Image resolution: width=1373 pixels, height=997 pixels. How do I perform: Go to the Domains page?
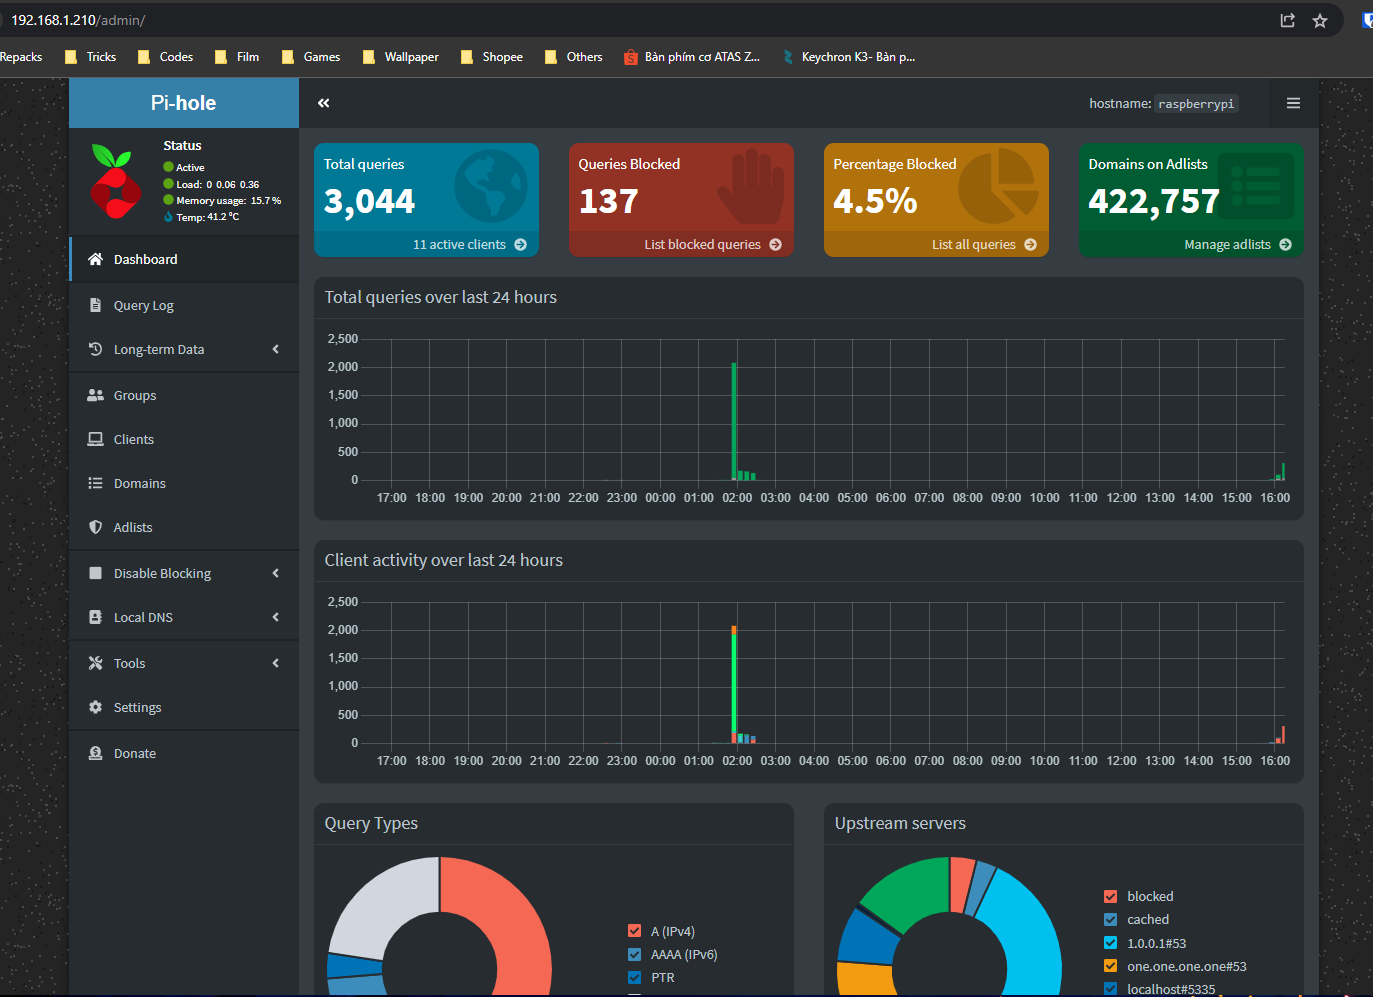184,483
